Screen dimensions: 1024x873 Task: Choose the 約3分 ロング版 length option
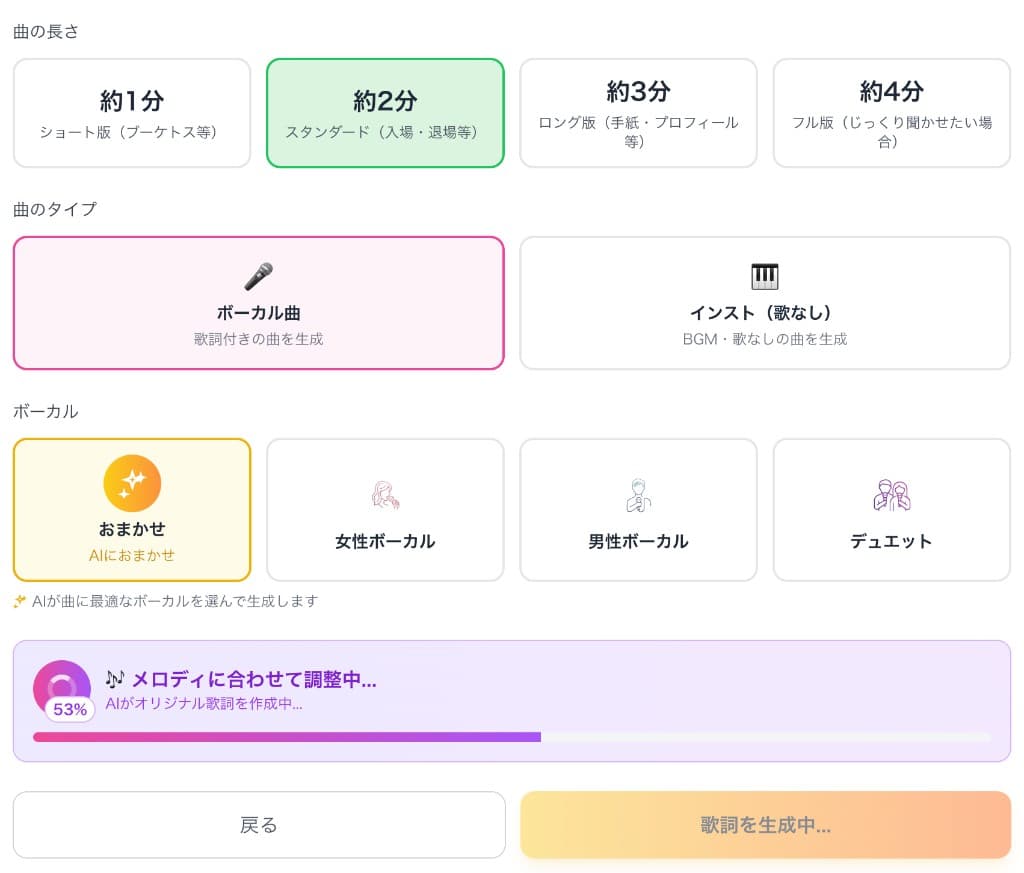click(x=638, y=112)
